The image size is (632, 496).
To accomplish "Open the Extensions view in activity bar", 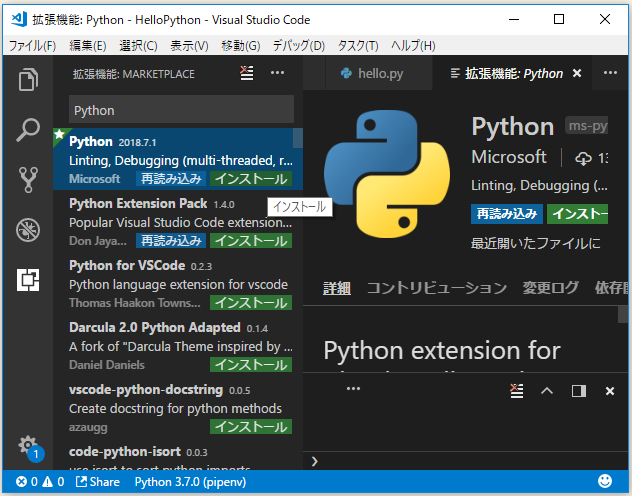I will 28,280.
